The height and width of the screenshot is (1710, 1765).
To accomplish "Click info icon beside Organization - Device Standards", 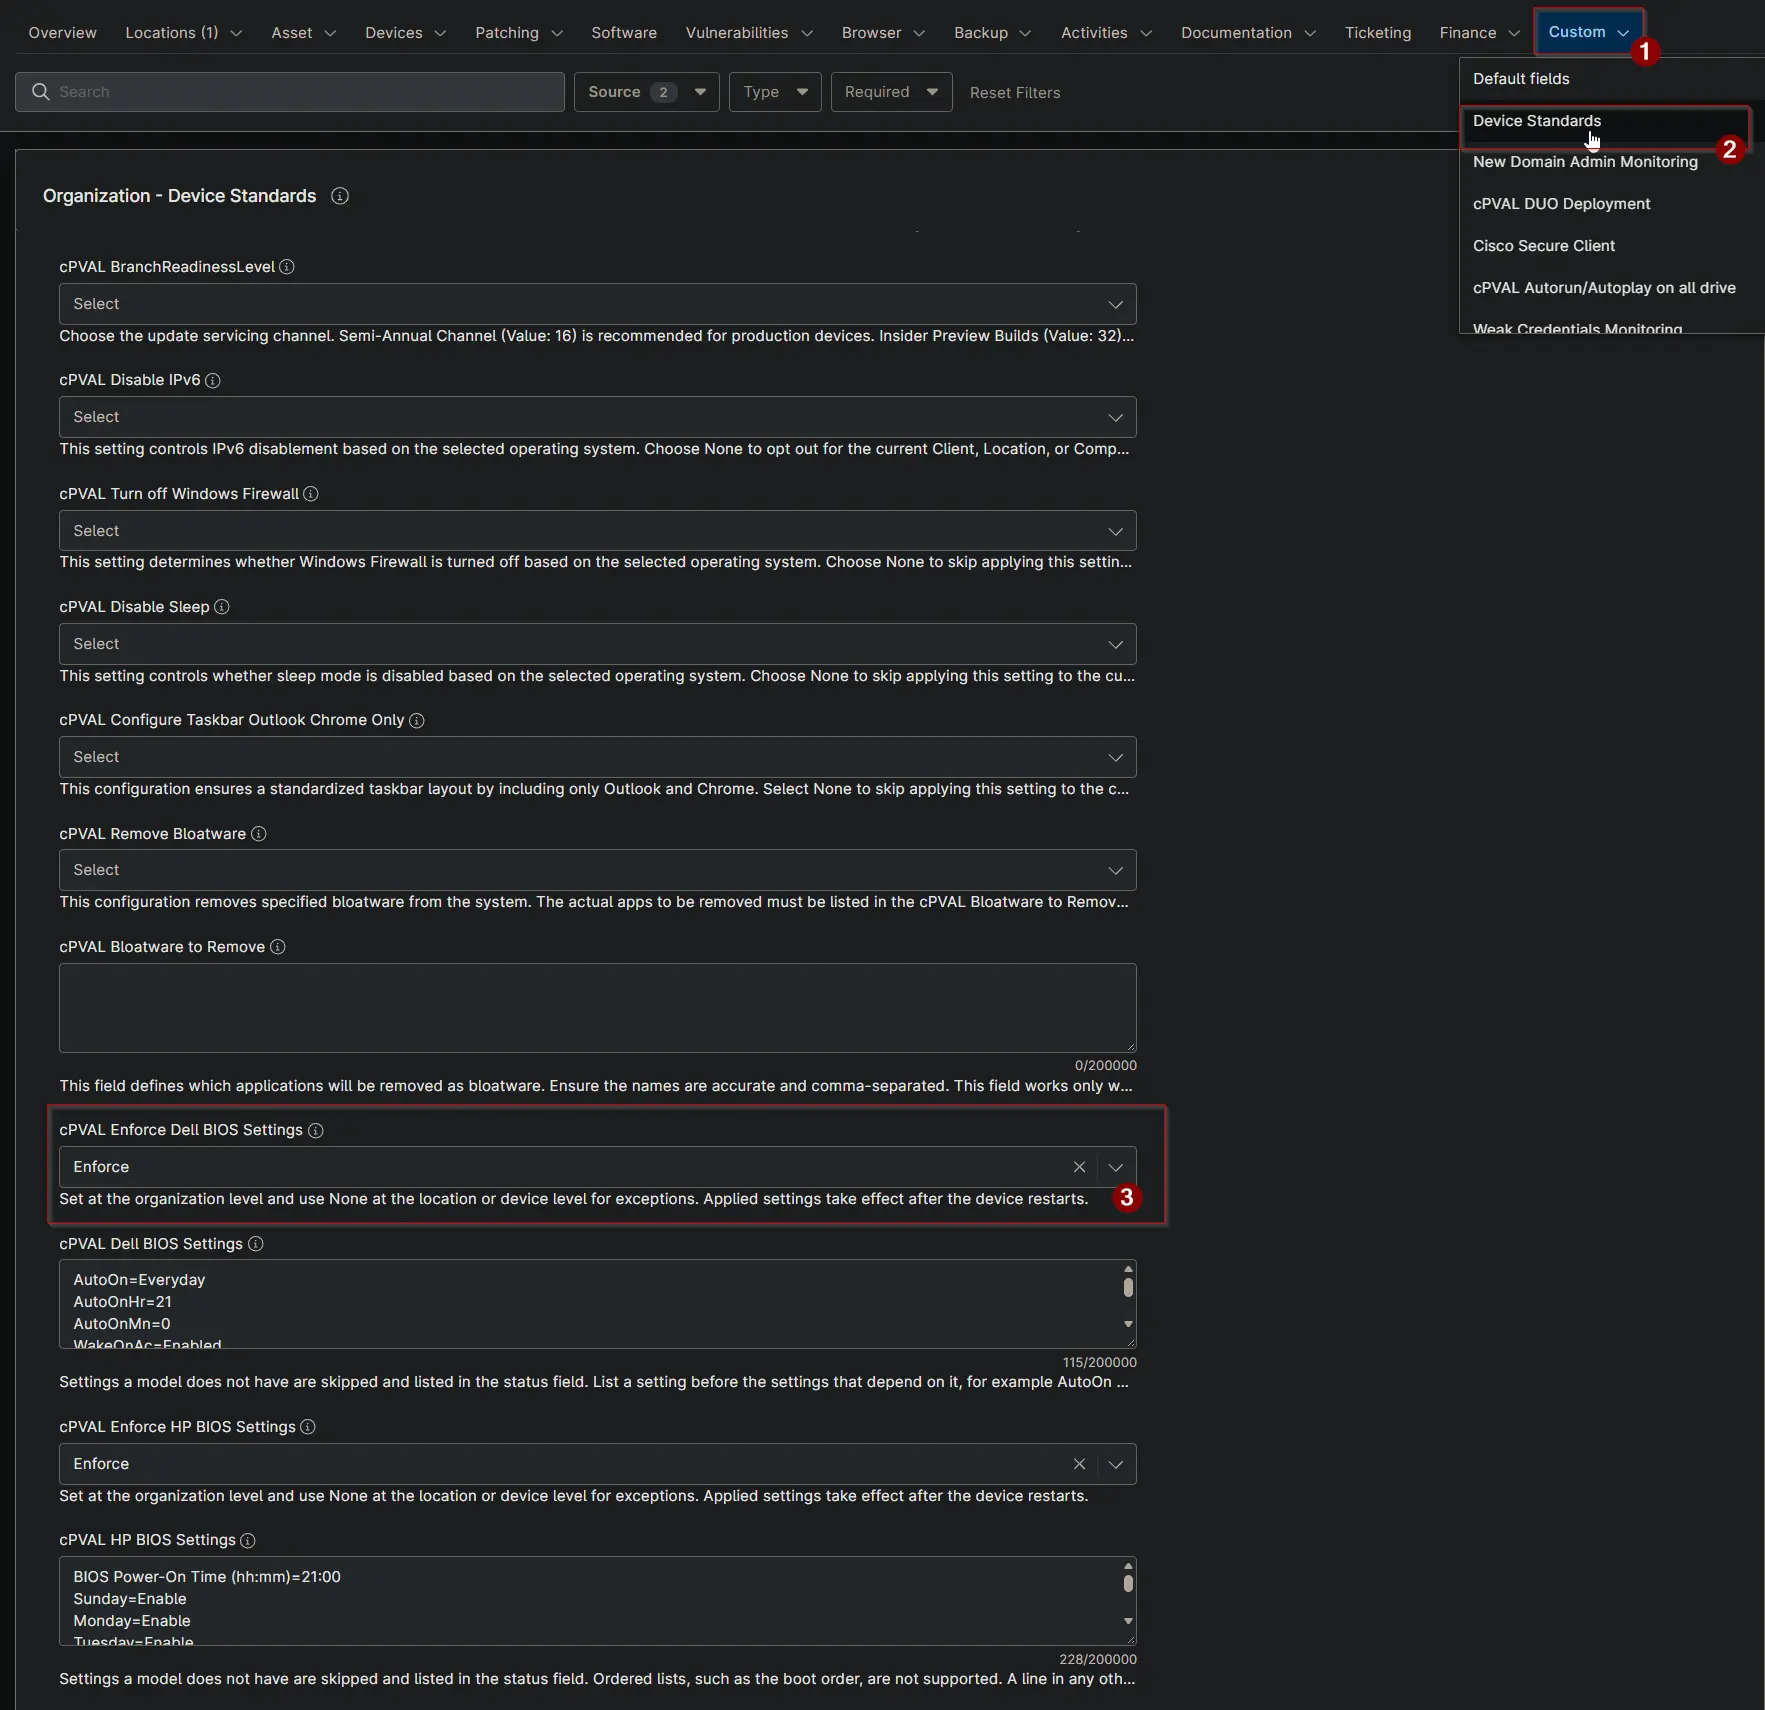I will tap(340, 196).
